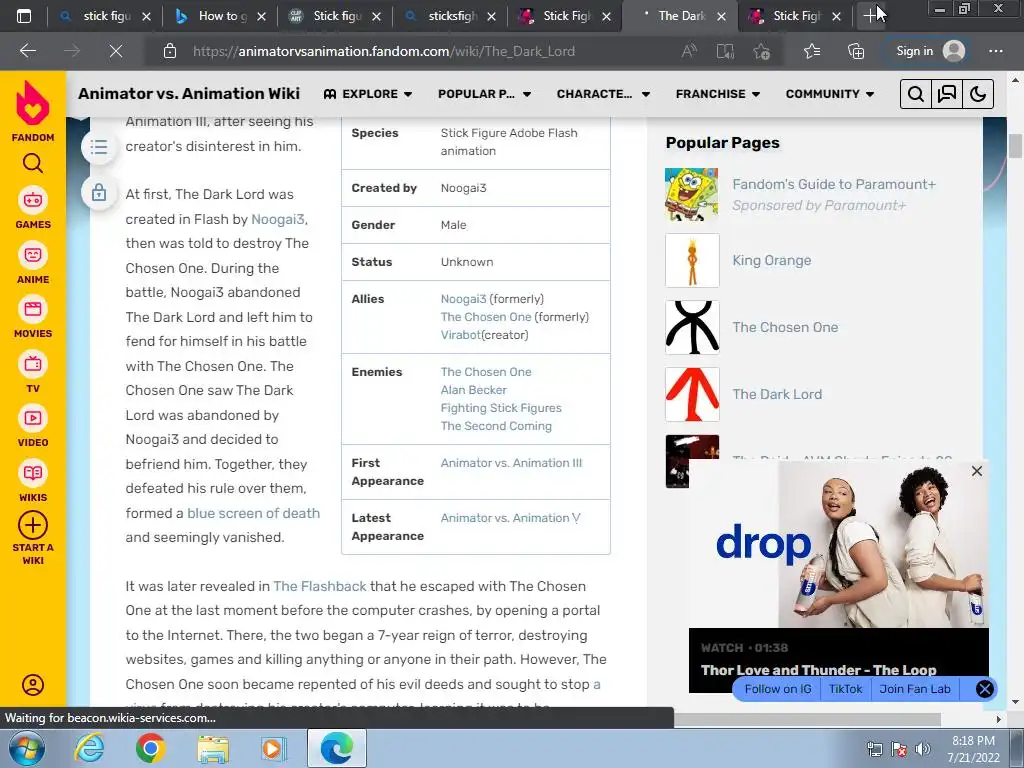Screen dimensions: 1024x768
Task: Open a new browser tab
Action: coord(871,16)
